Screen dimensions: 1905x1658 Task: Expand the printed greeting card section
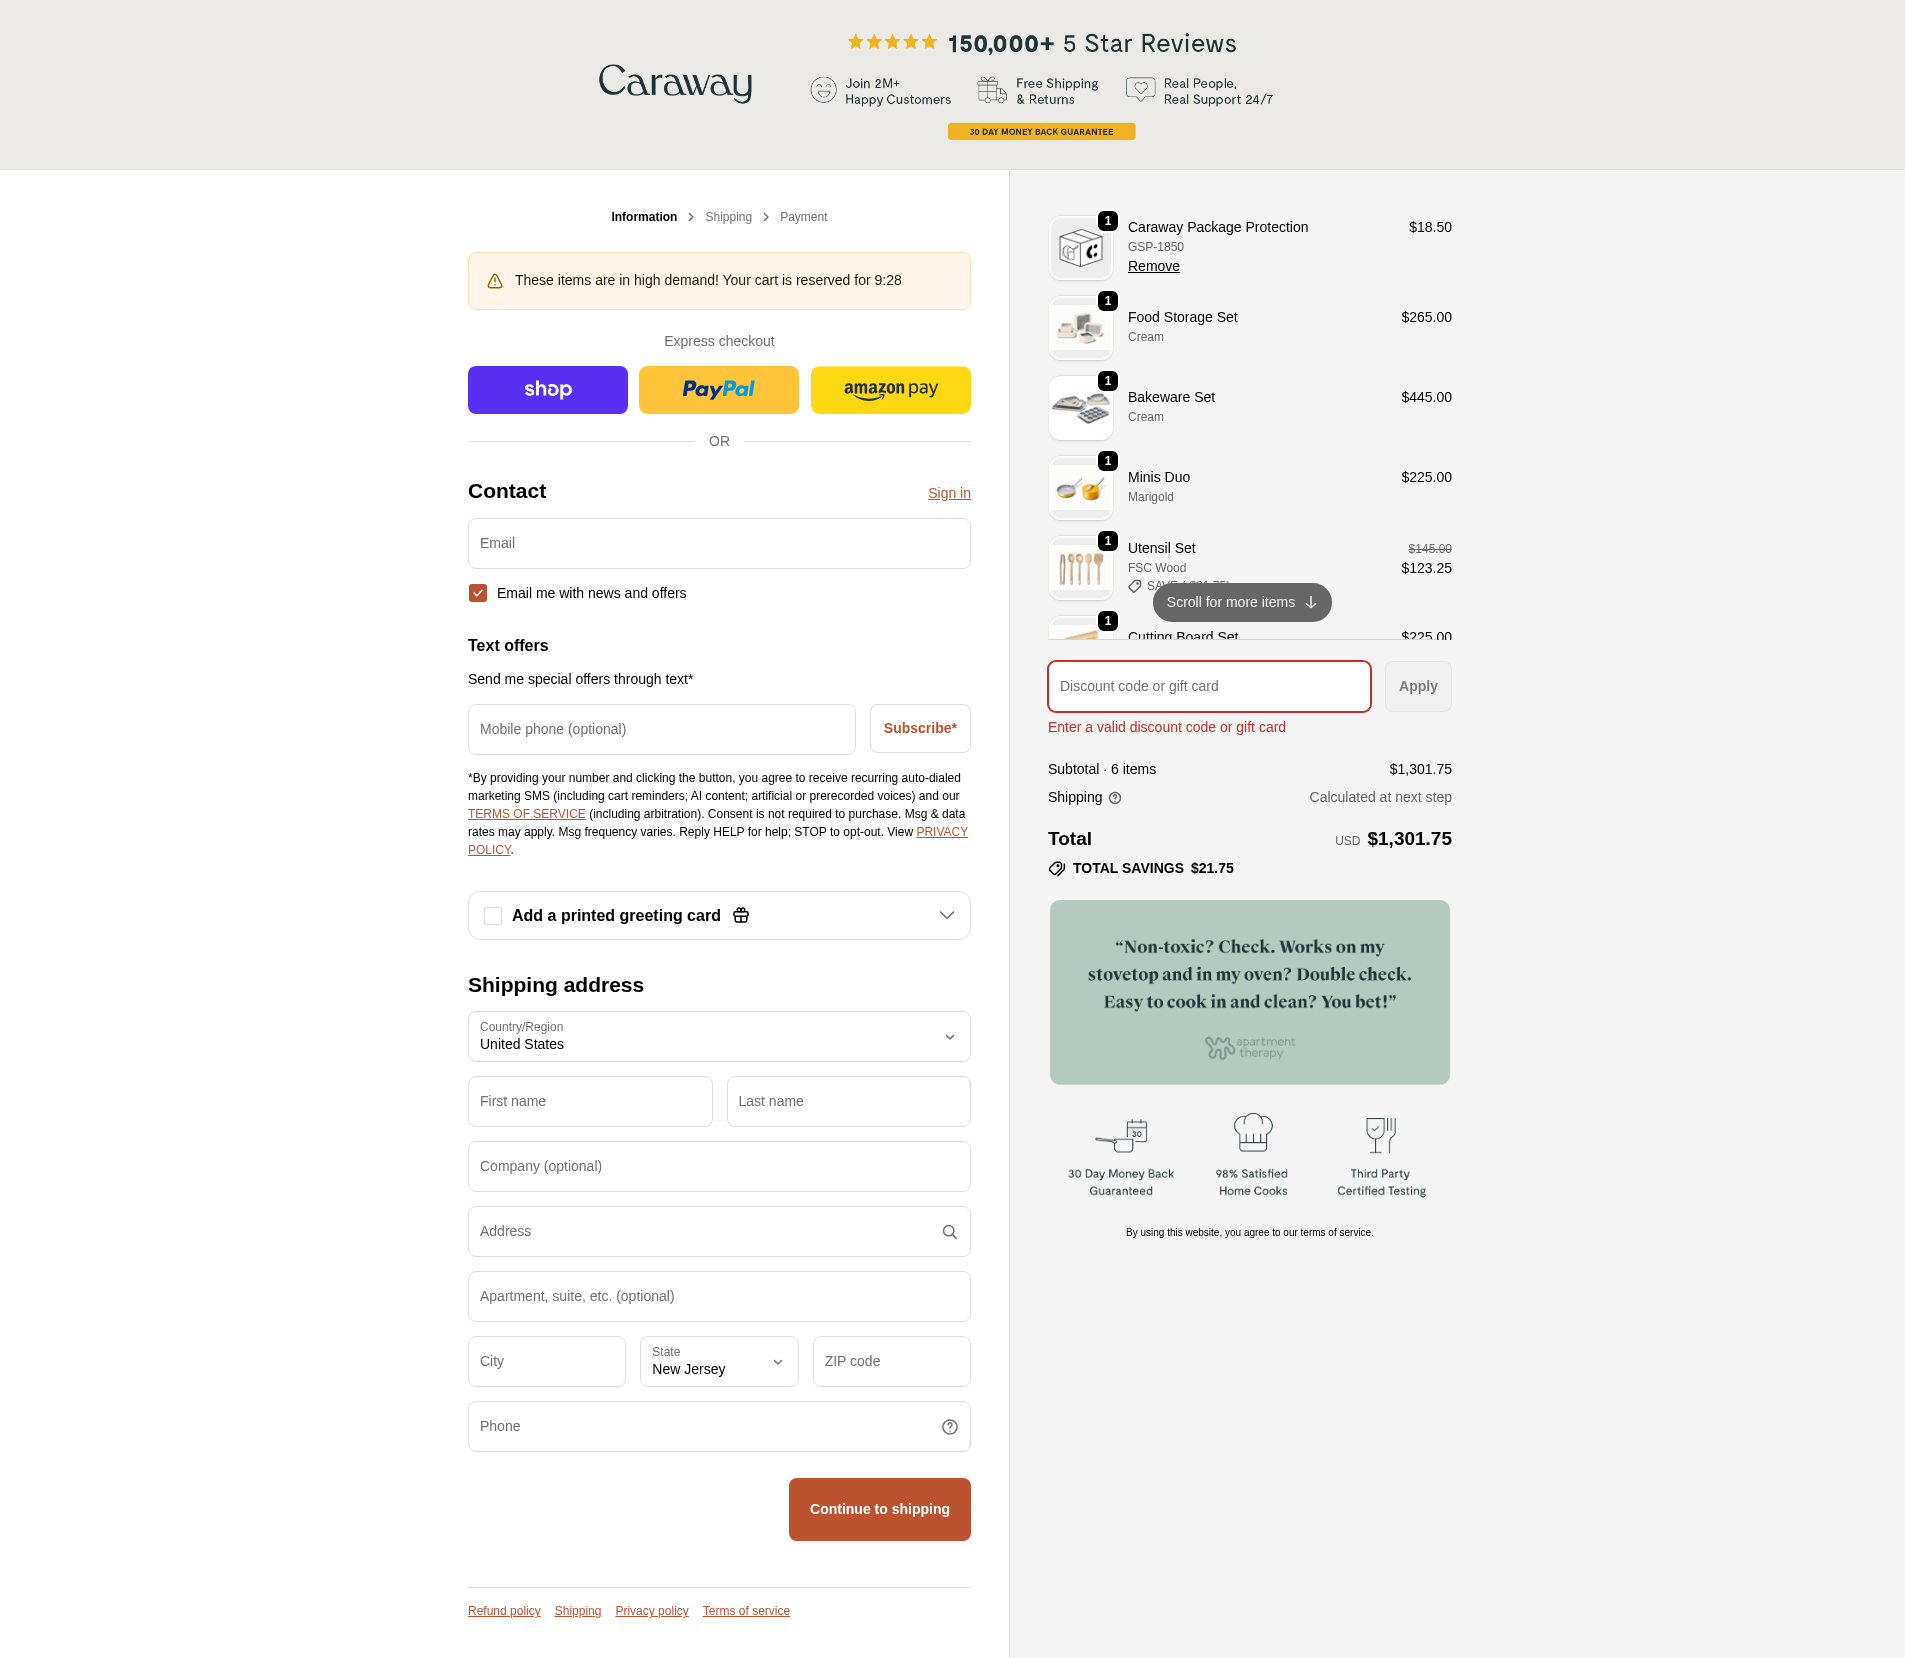[946, 916]
